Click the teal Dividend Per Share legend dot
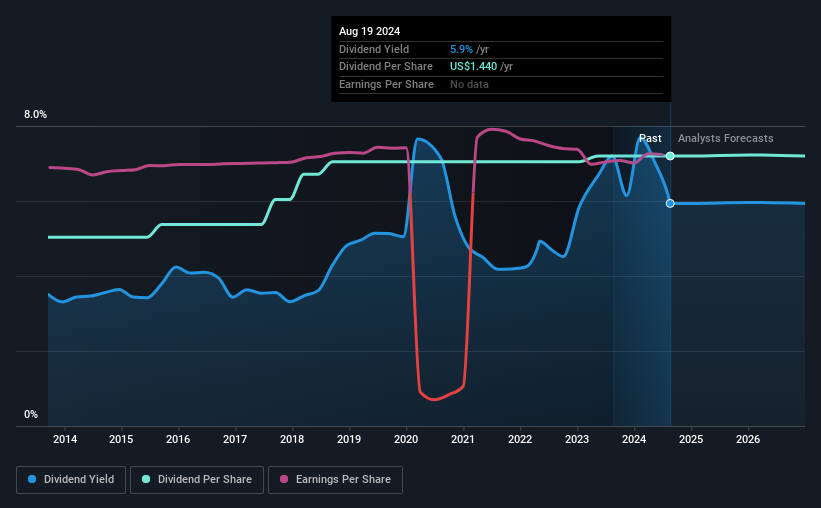This screenshot has width=821, height=508. click(x=146, y=479)
